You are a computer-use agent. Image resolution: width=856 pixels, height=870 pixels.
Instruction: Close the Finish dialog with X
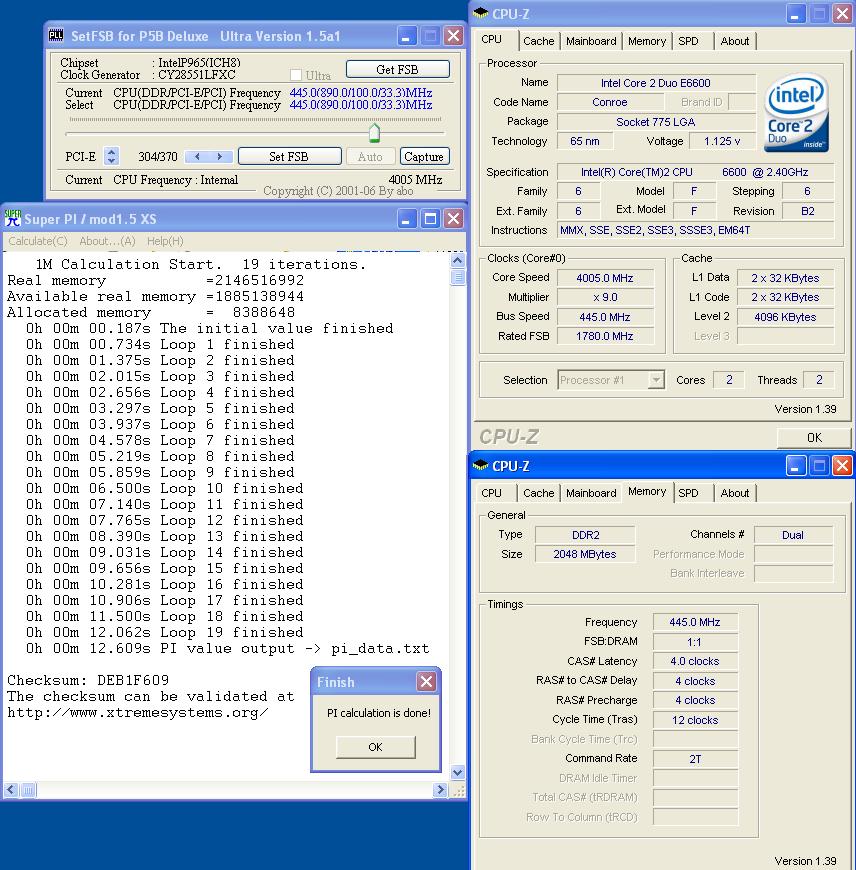pos(426,681)
